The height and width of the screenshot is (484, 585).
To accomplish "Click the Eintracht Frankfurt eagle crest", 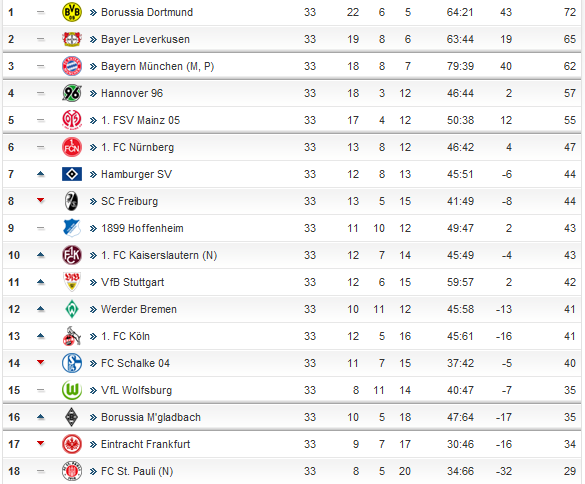I will pos(72,444).
